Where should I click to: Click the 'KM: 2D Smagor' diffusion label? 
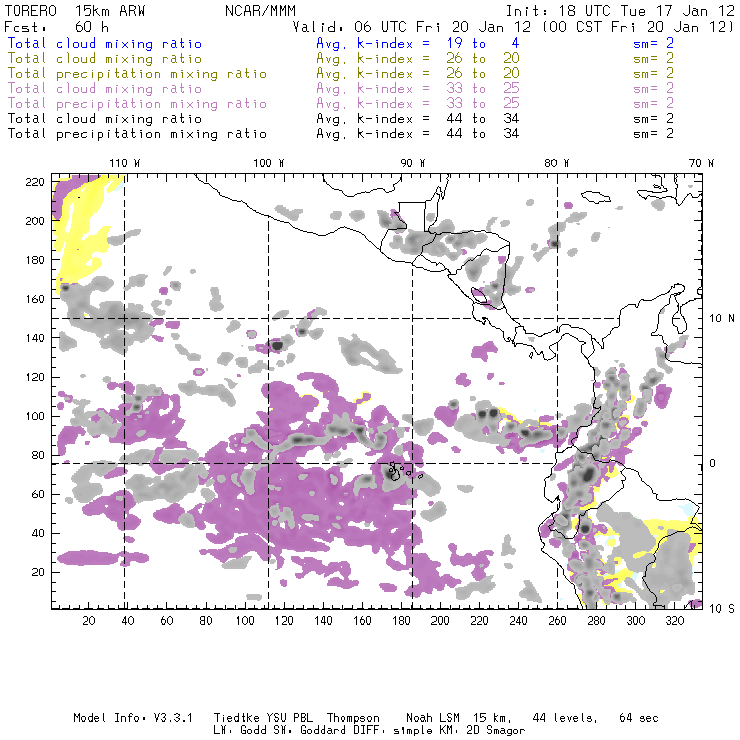(482, 731)
